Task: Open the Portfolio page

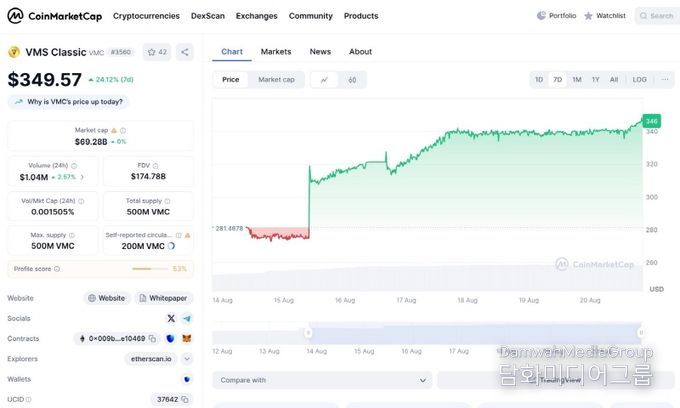Action: [557, 16]
